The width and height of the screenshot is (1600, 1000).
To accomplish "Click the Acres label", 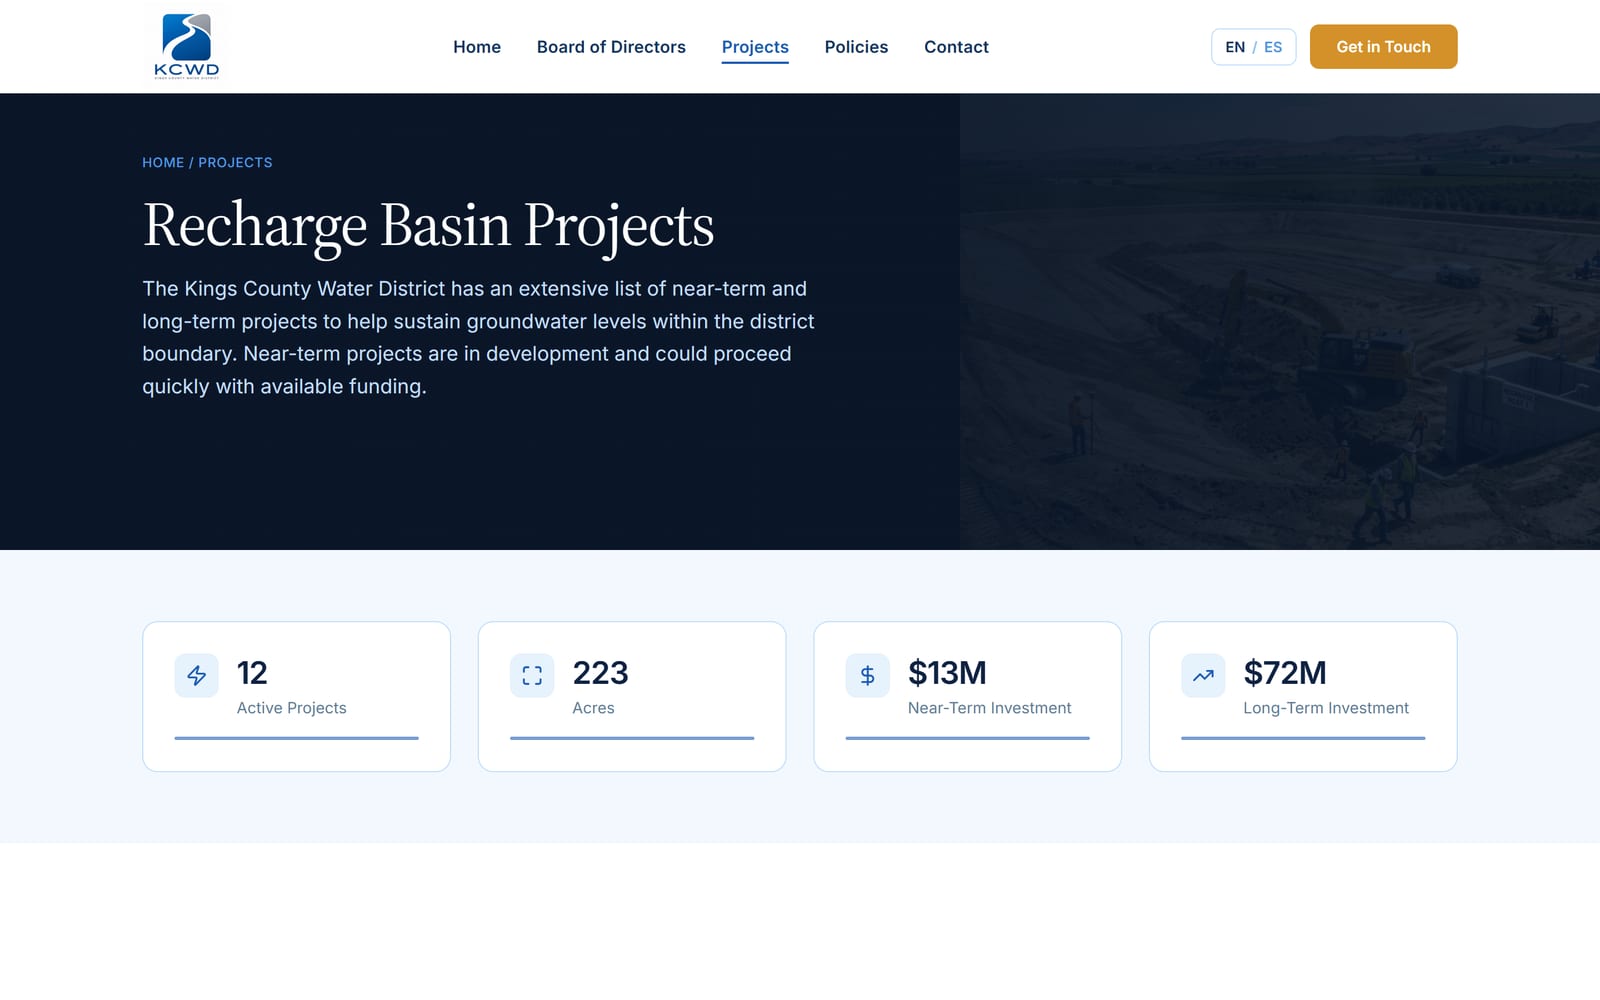I will coord(593,708).
